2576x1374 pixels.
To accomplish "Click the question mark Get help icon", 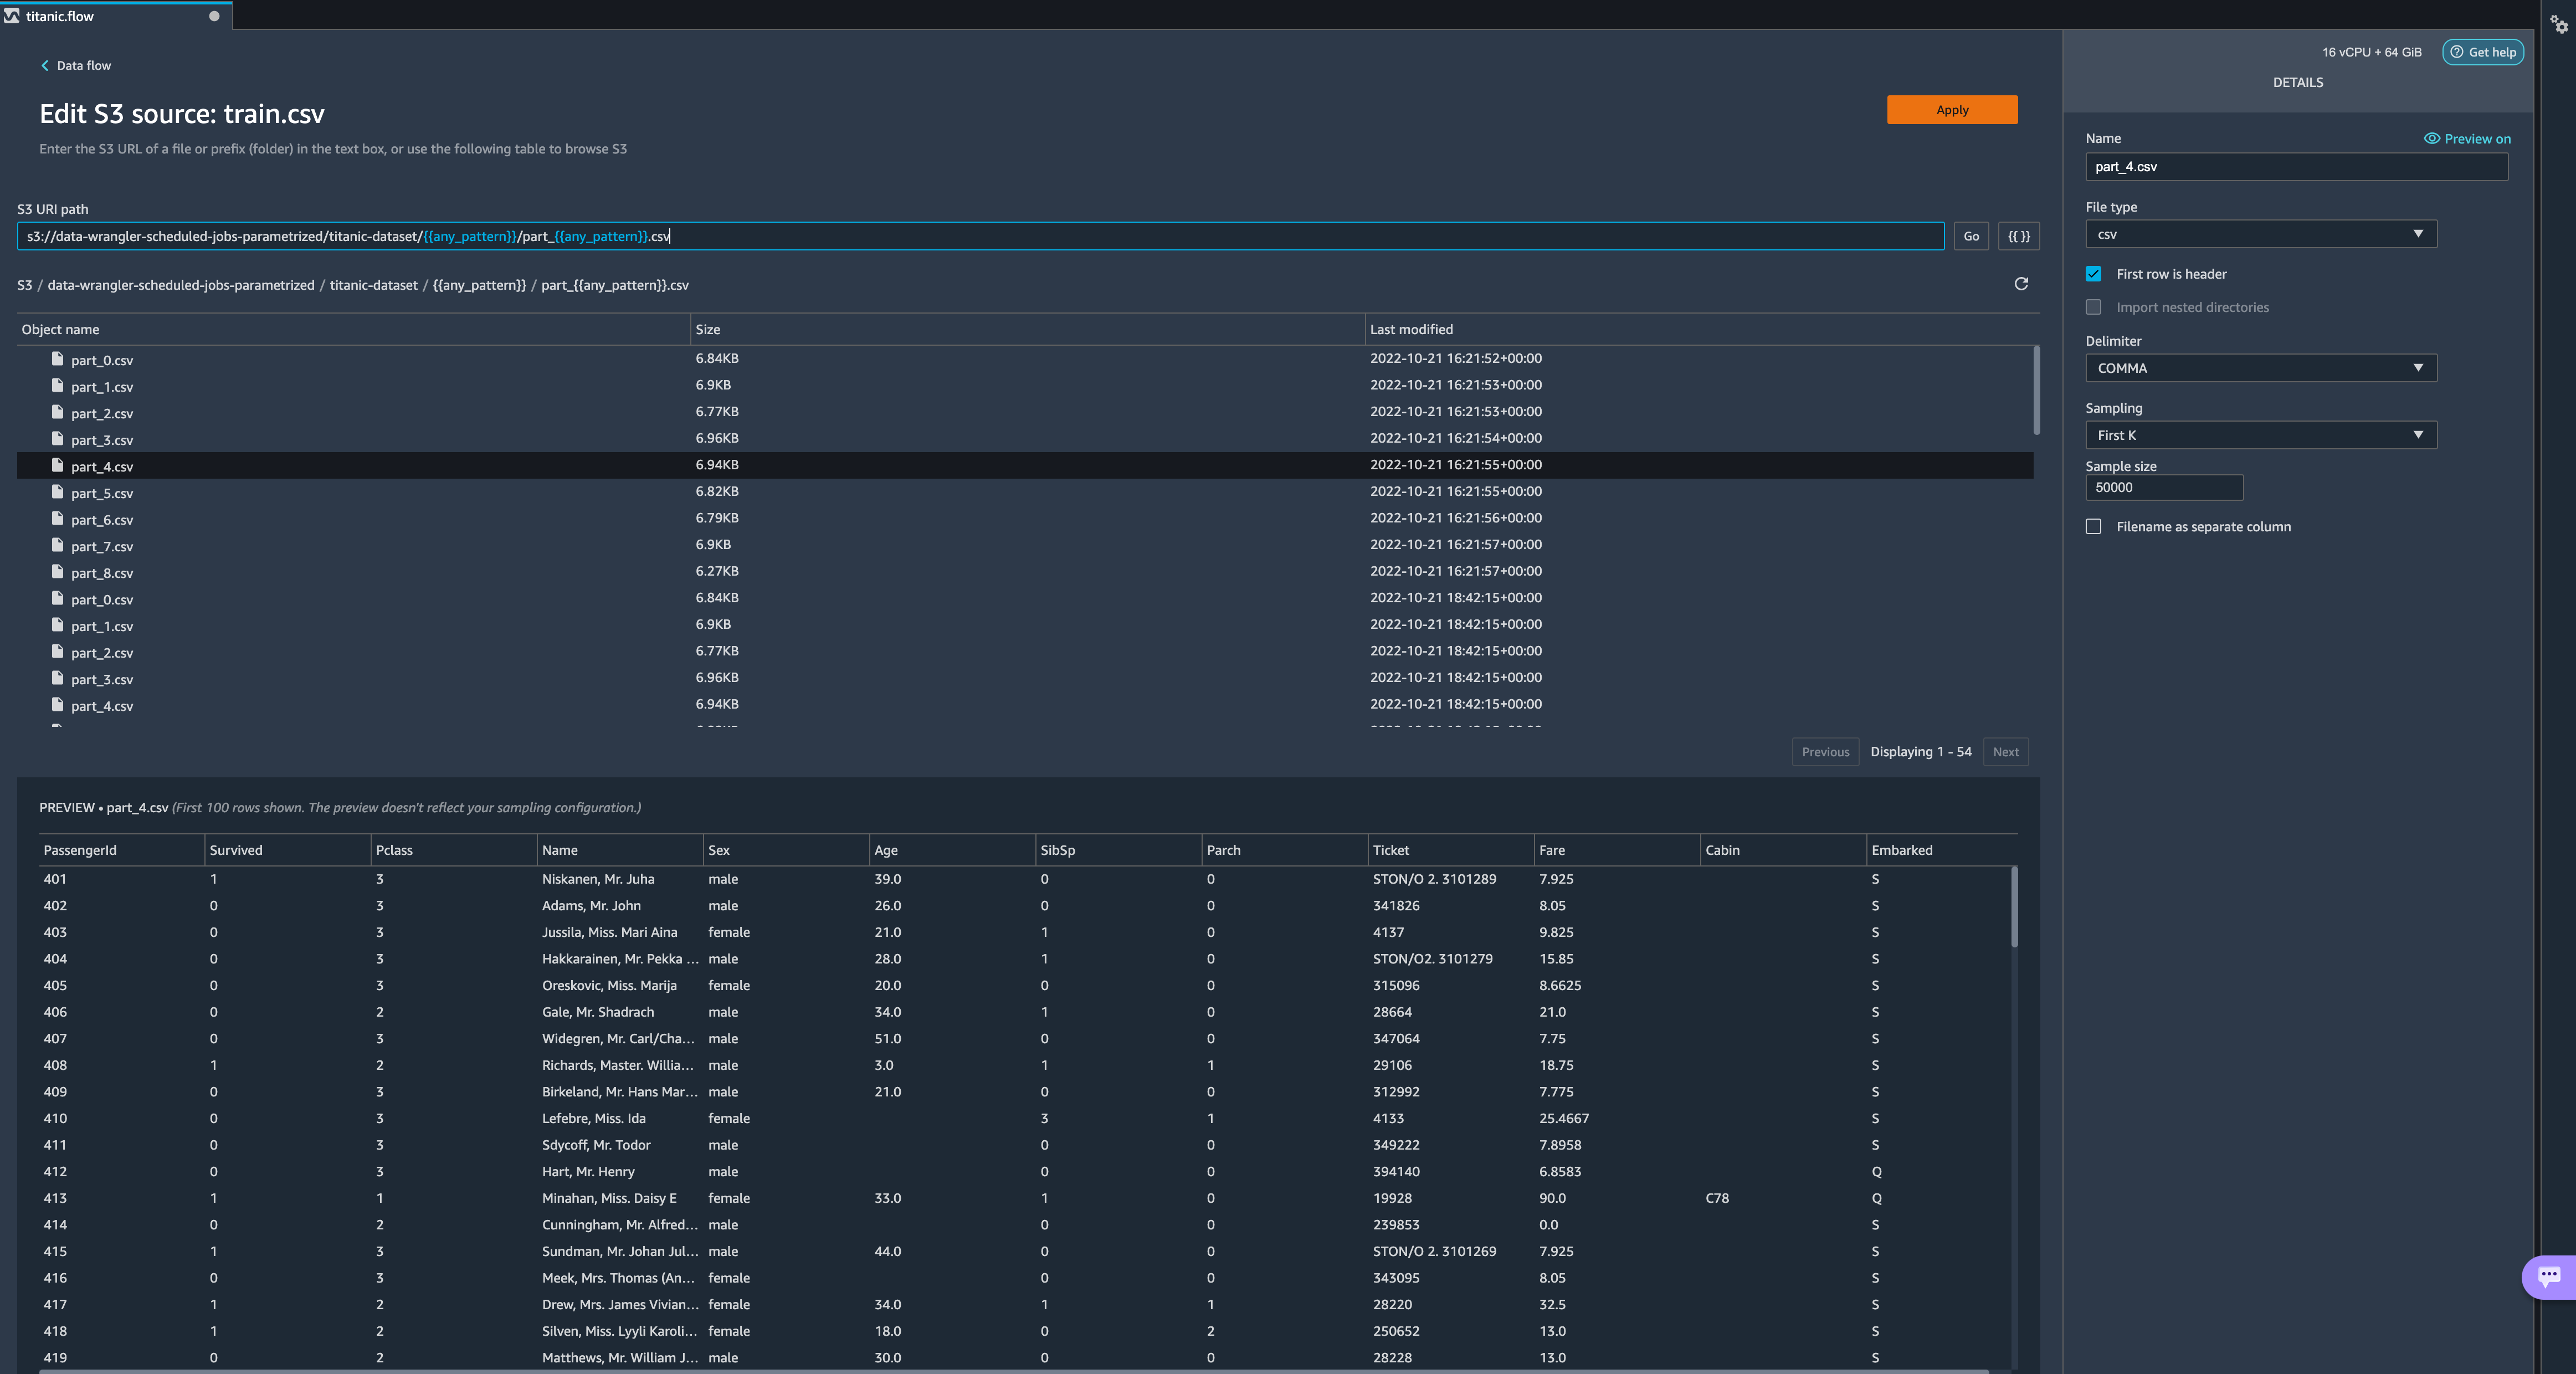I will 2456,52.
